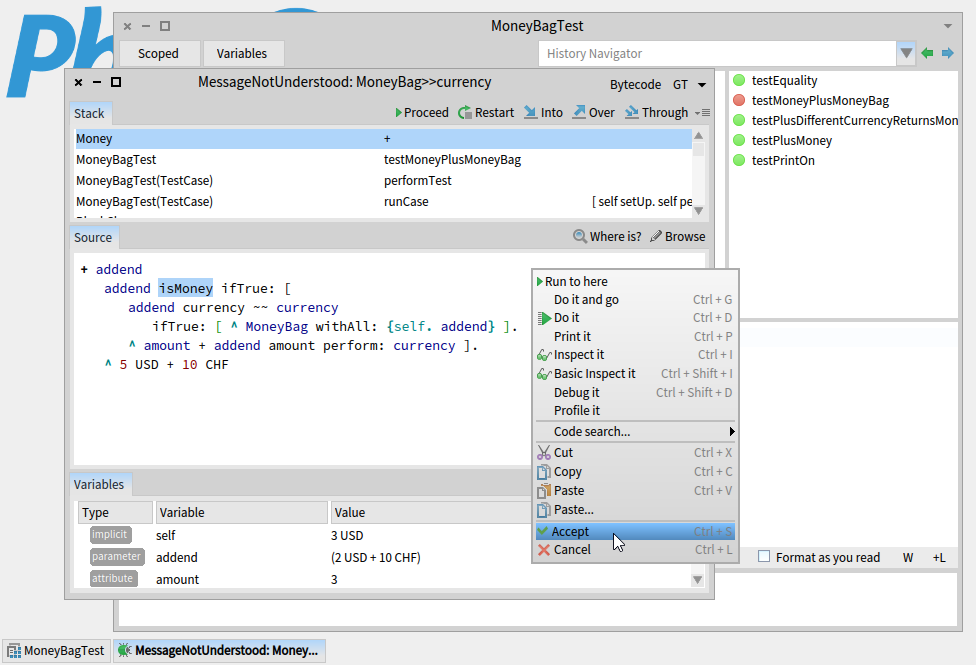This screenshot has height=665, width=976.
Task: Step Through using Through button
Action: pos(657,113)
